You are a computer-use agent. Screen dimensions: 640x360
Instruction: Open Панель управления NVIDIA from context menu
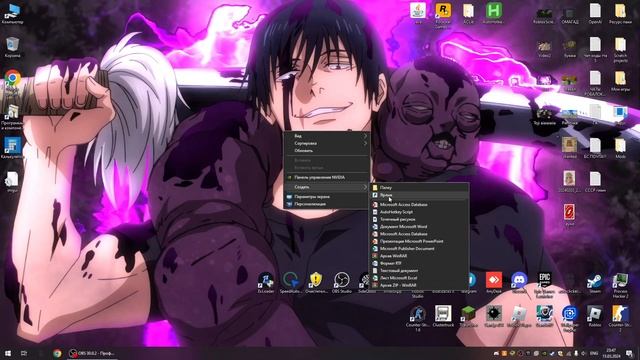327,178
